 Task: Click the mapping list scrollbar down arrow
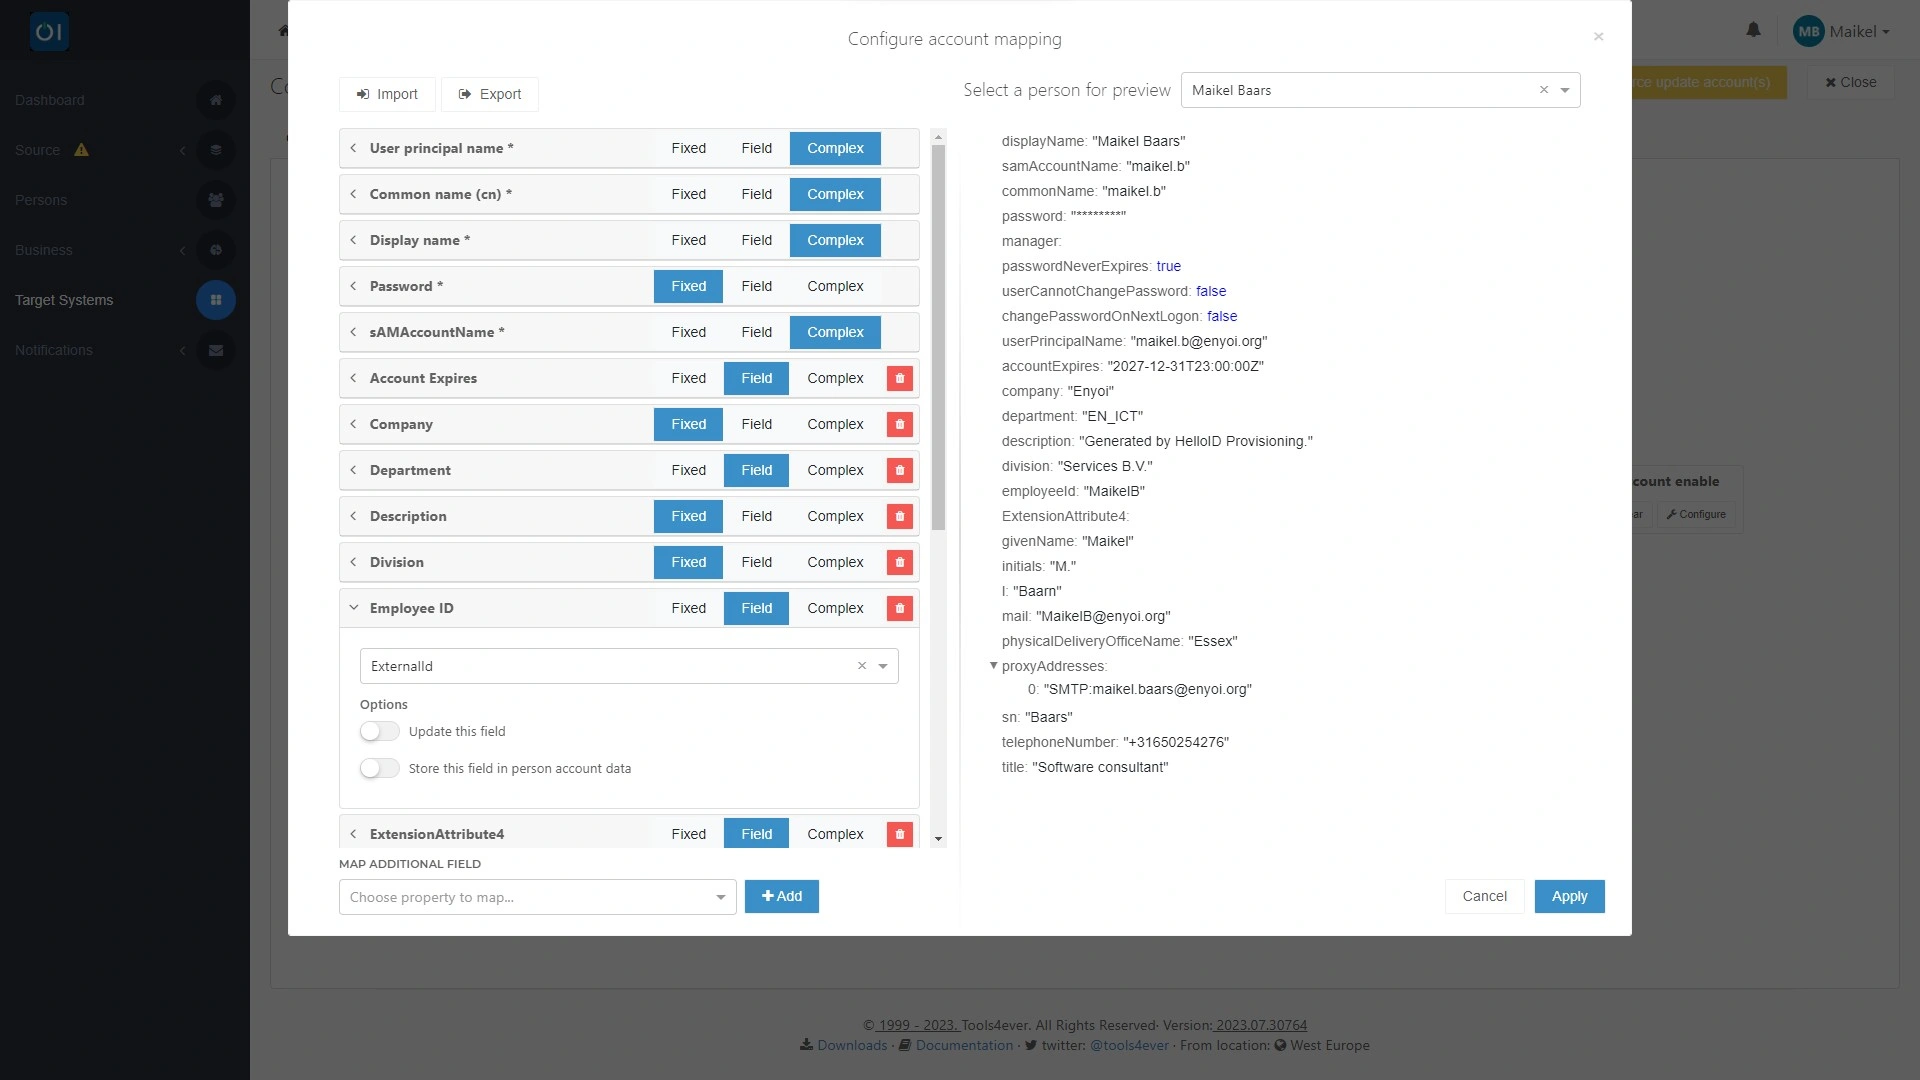pos(938,839)
